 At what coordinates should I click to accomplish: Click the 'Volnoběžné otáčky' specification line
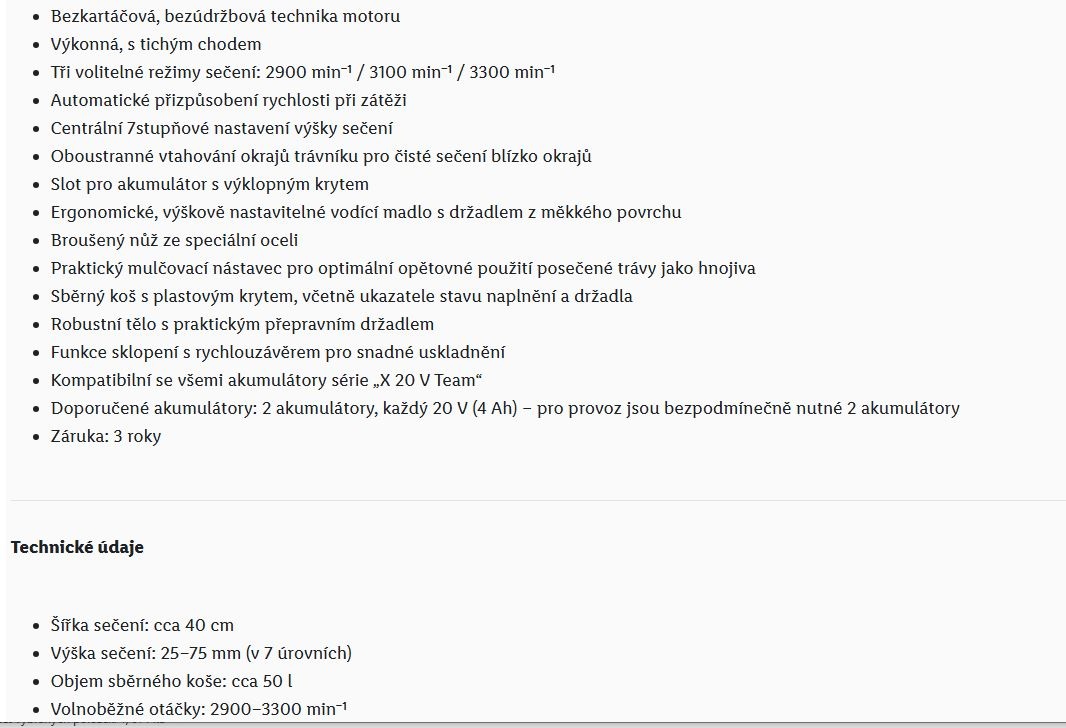click(198, 709)
